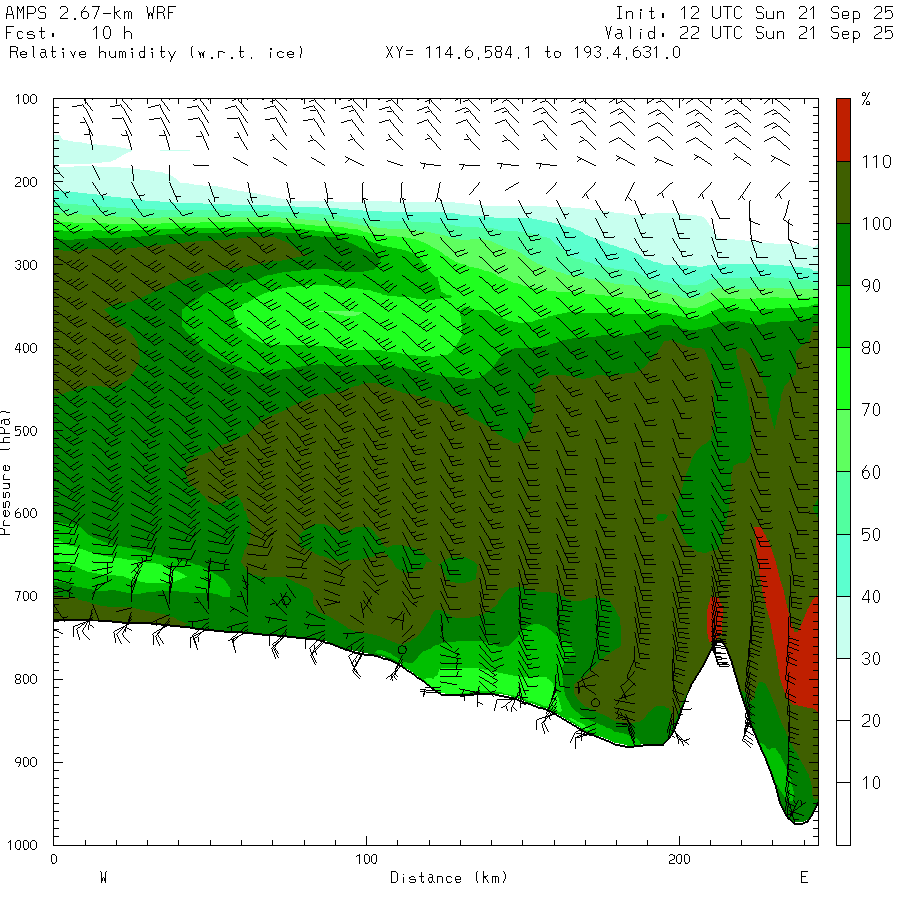Click the 400 hPa pressure tick label
The width and height of the screenshot is (900, 900).
click(26, 348)
